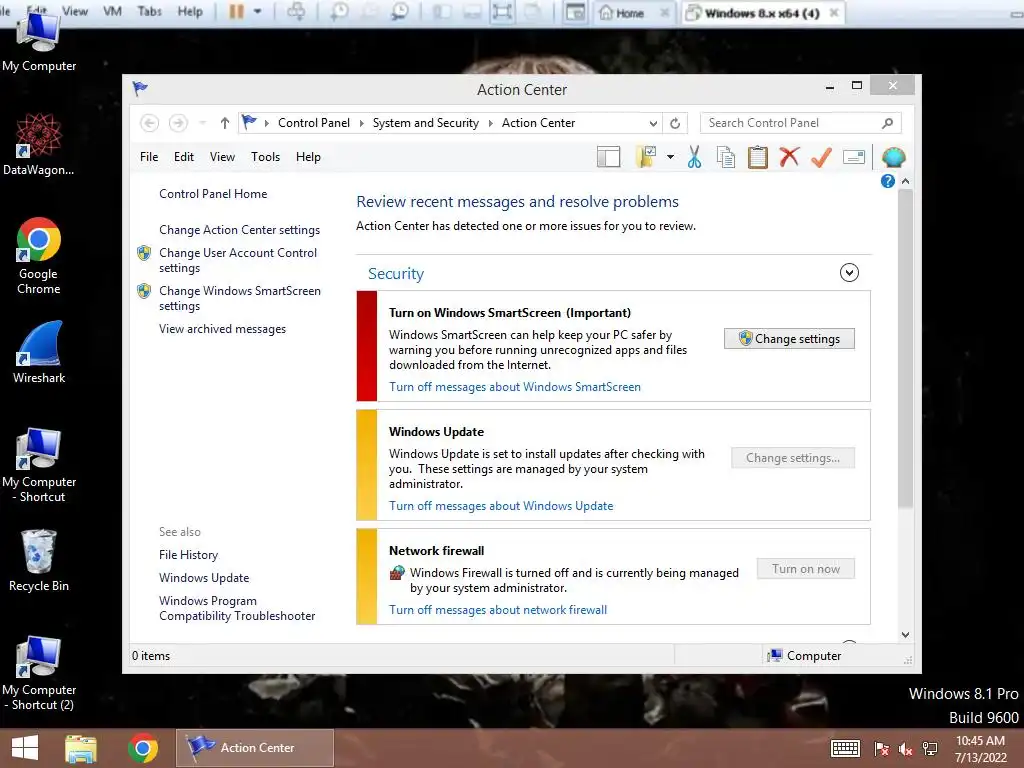The height and width of the screenshot is (768, 1024).
Task: Open the Help menu in Action Center
Action: pos(308,157)
